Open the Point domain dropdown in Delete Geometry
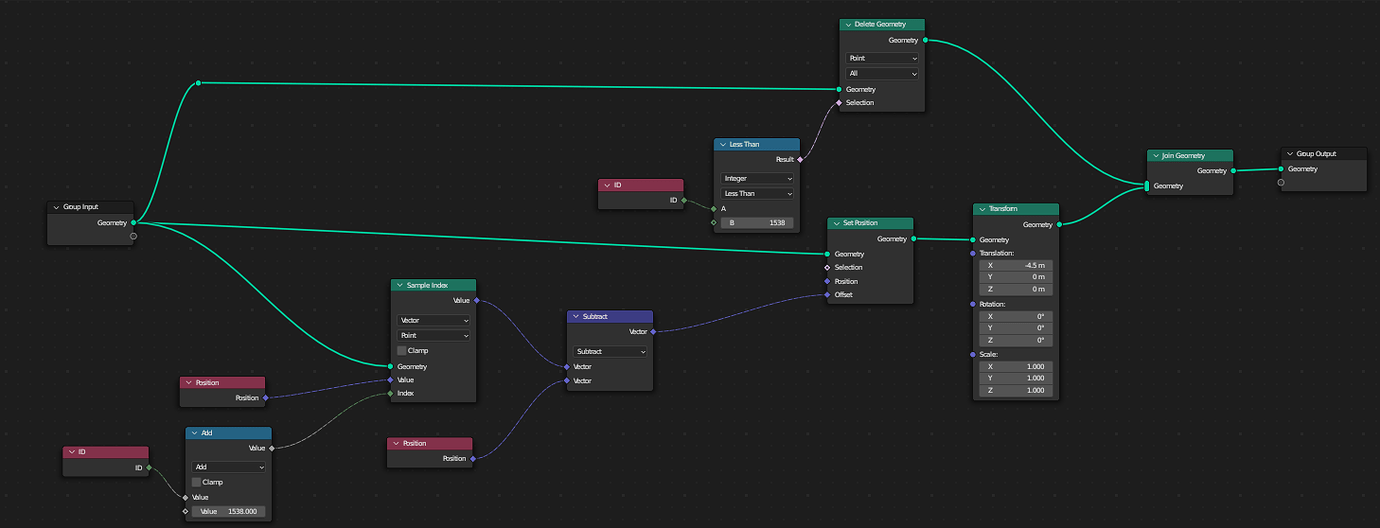1380x528 pixels. (x=882, y=58)
